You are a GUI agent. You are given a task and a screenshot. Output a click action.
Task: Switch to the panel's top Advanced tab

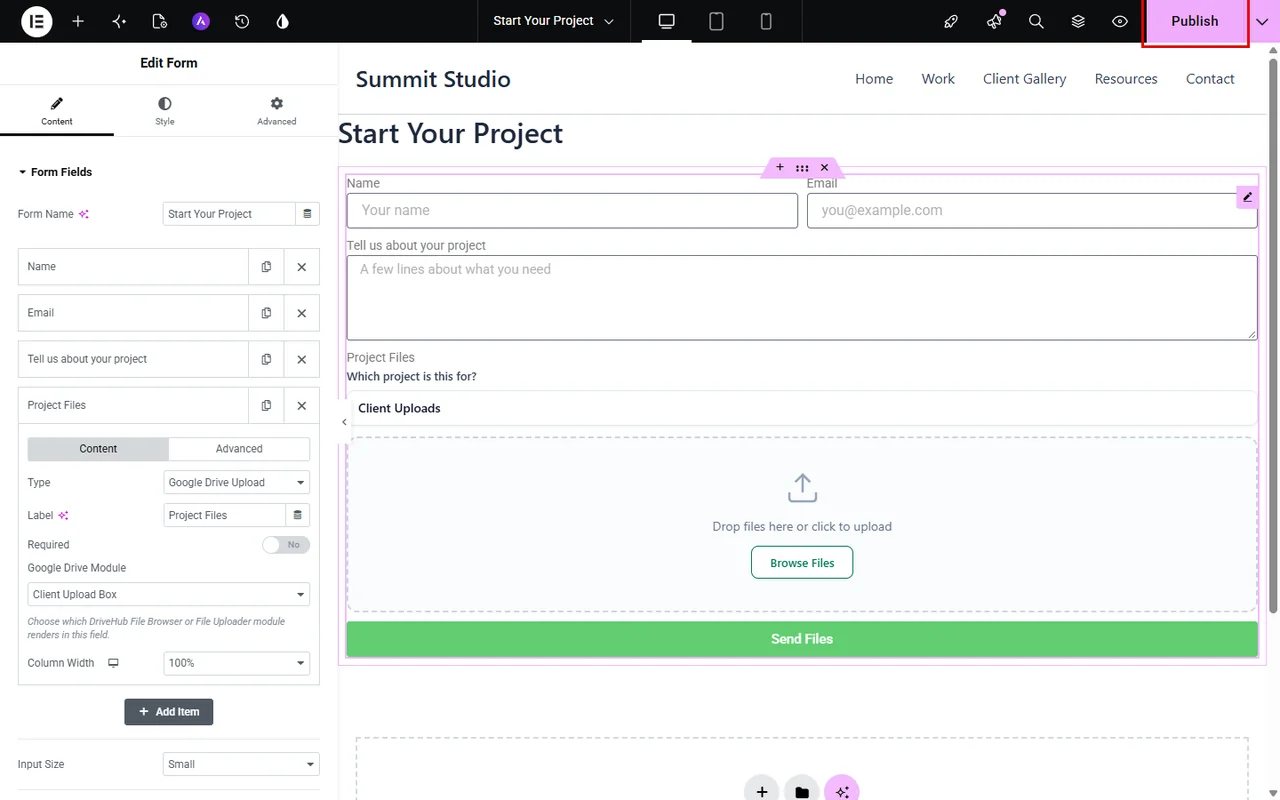point(277,110)
